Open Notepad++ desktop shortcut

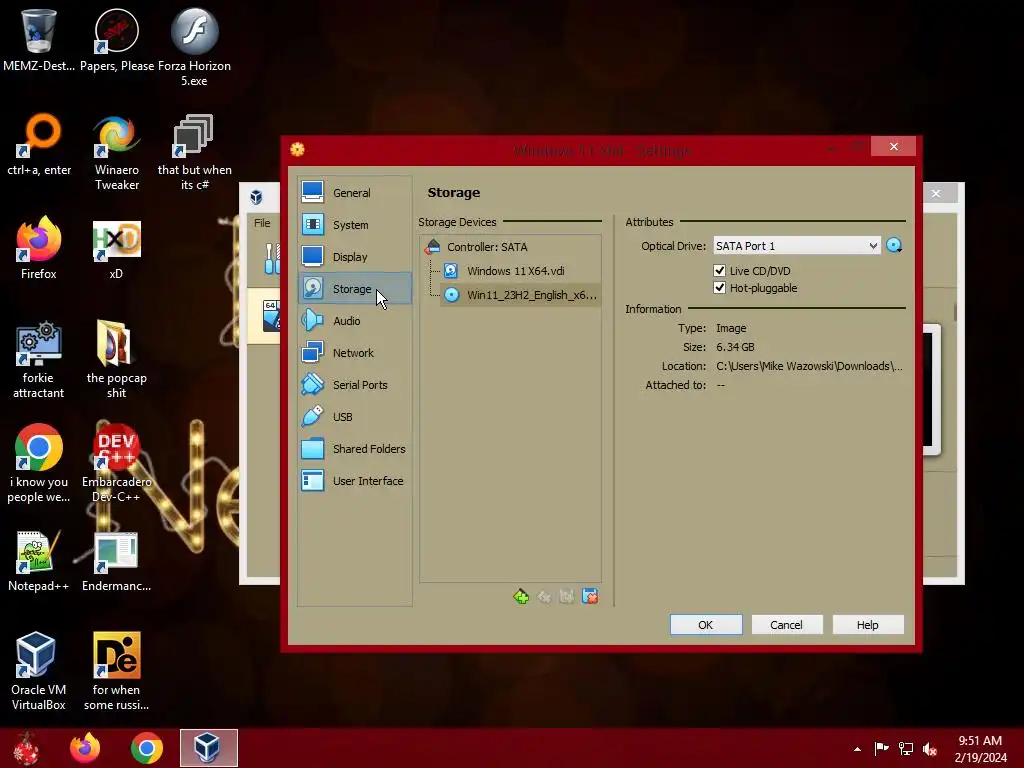(x=39, y=560)
